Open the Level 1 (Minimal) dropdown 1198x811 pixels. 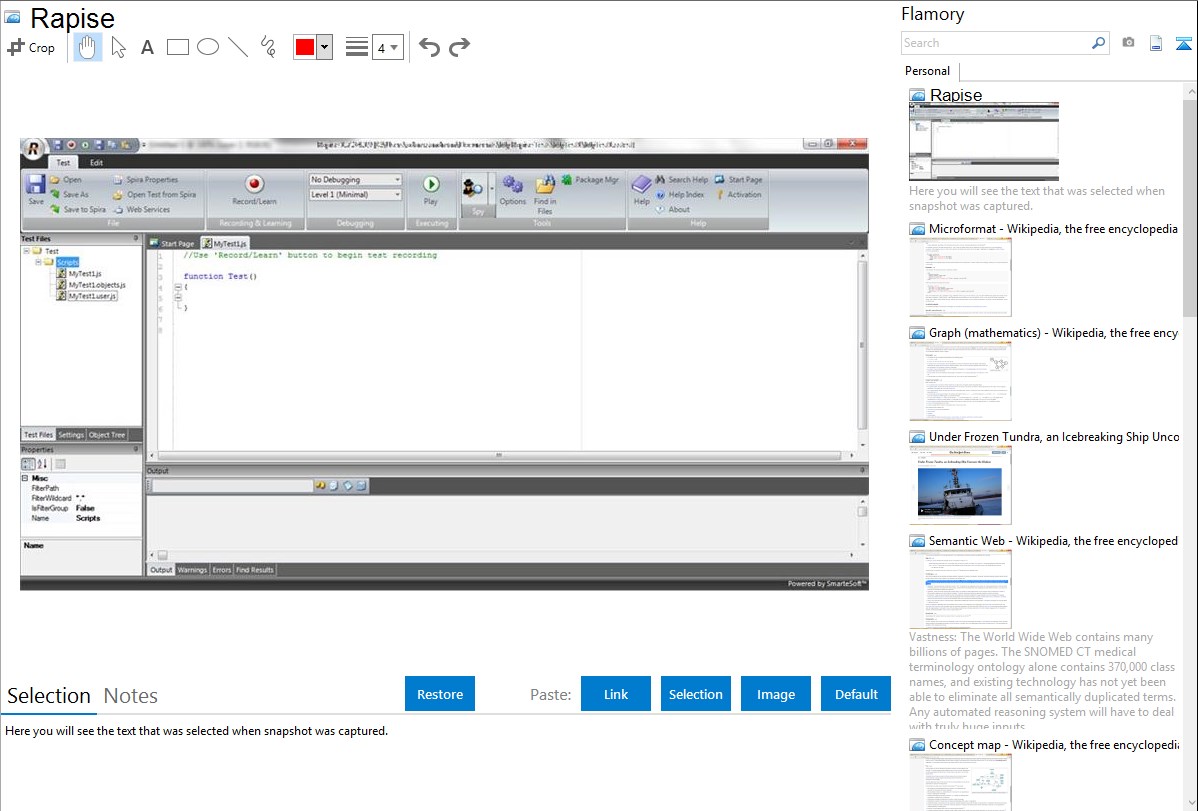point(355,195)
